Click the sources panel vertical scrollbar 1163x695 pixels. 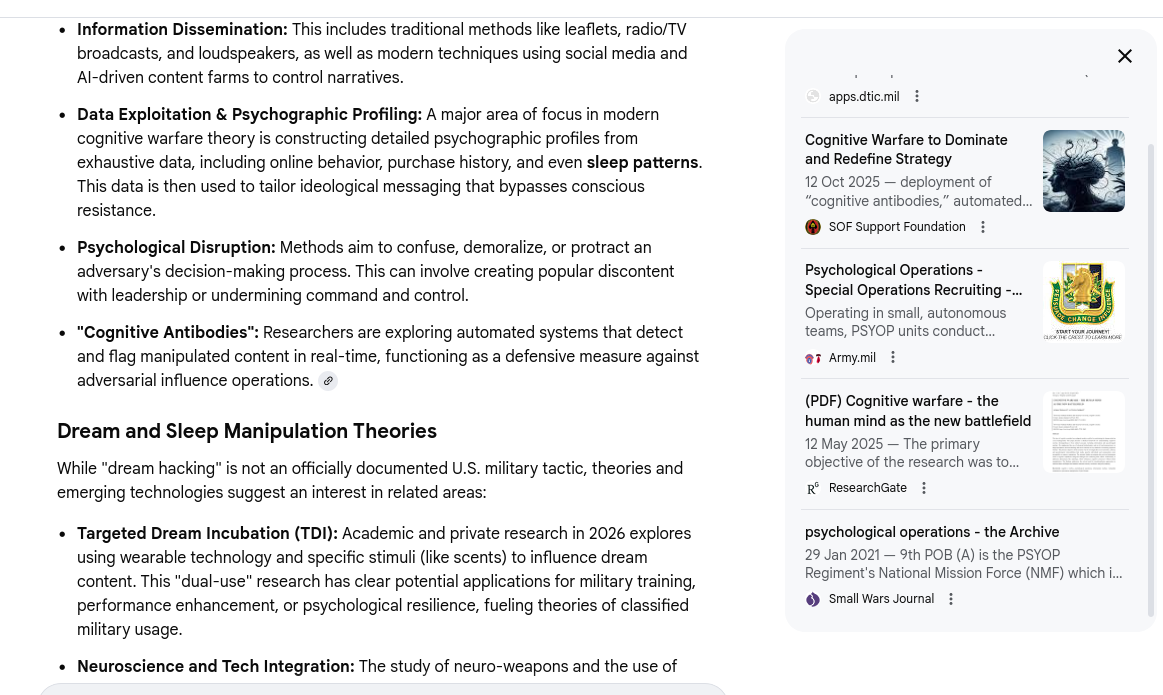click(x=1151, y=380)
